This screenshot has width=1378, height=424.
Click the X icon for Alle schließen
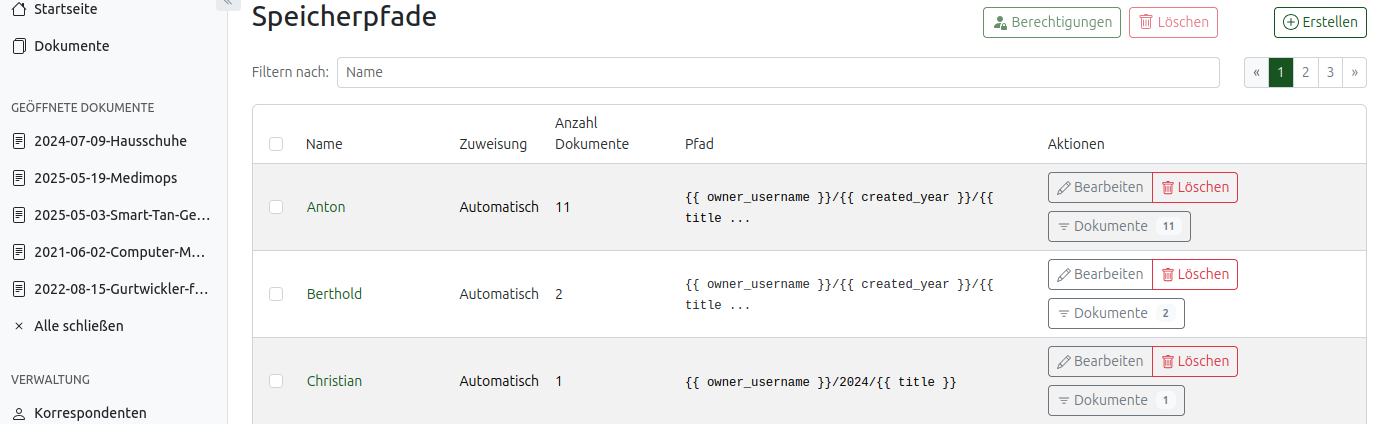click(x=18, y=326)
